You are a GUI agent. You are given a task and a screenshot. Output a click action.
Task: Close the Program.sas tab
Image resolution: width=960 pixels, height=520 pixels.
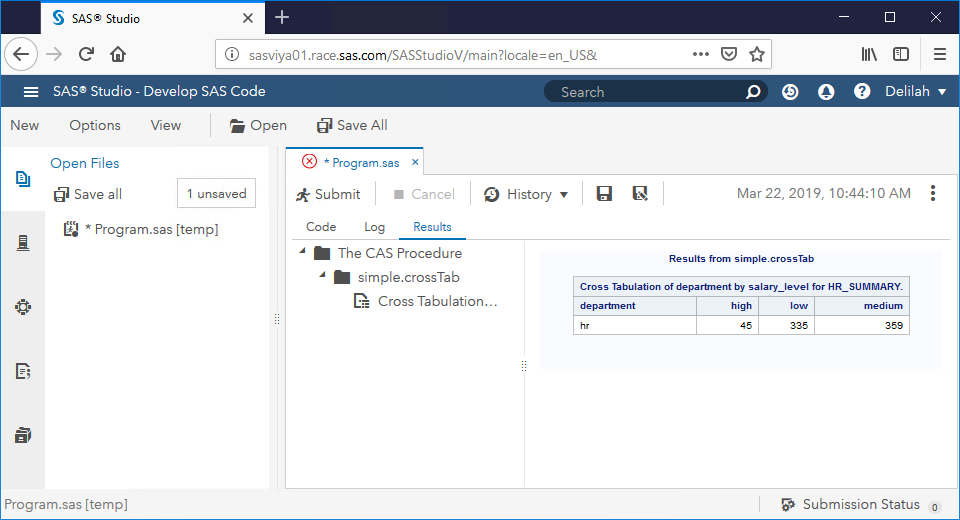415,162
